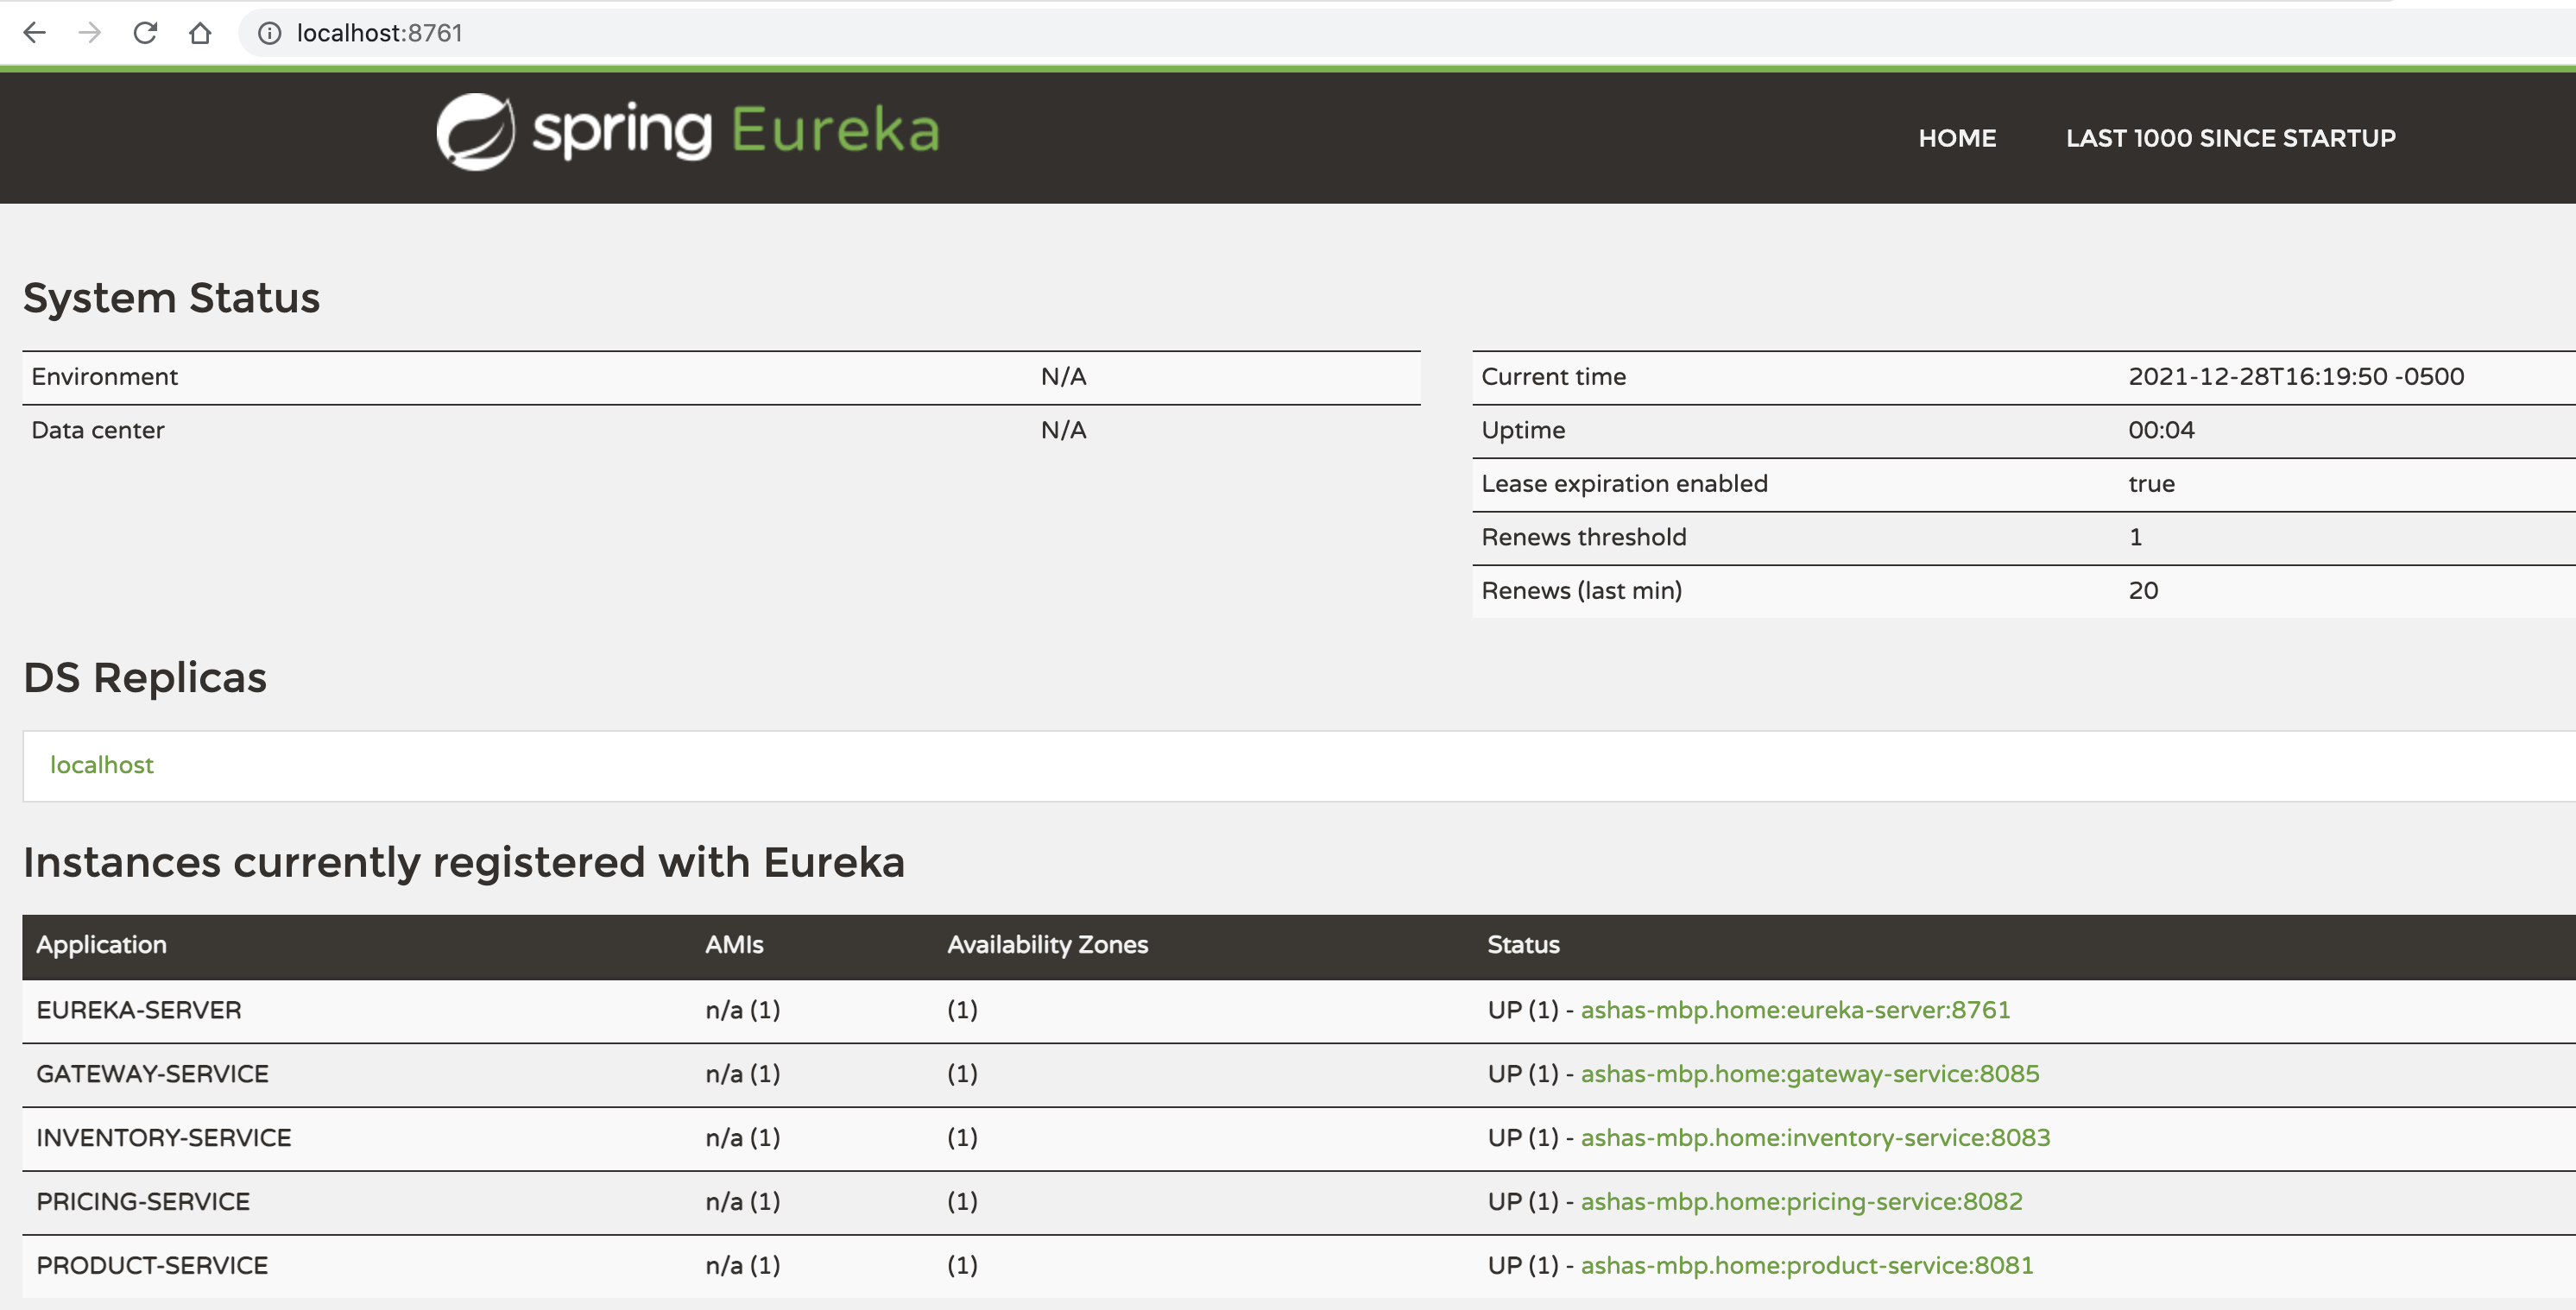2576x1310 pixels.
Task: Click the Availability Zones column header
Action: click(1046, 945)
